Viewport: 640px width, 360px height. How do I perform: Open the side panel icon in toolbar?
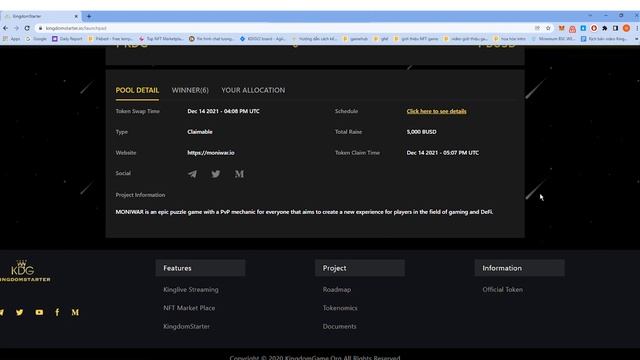(x=616, y=28)
